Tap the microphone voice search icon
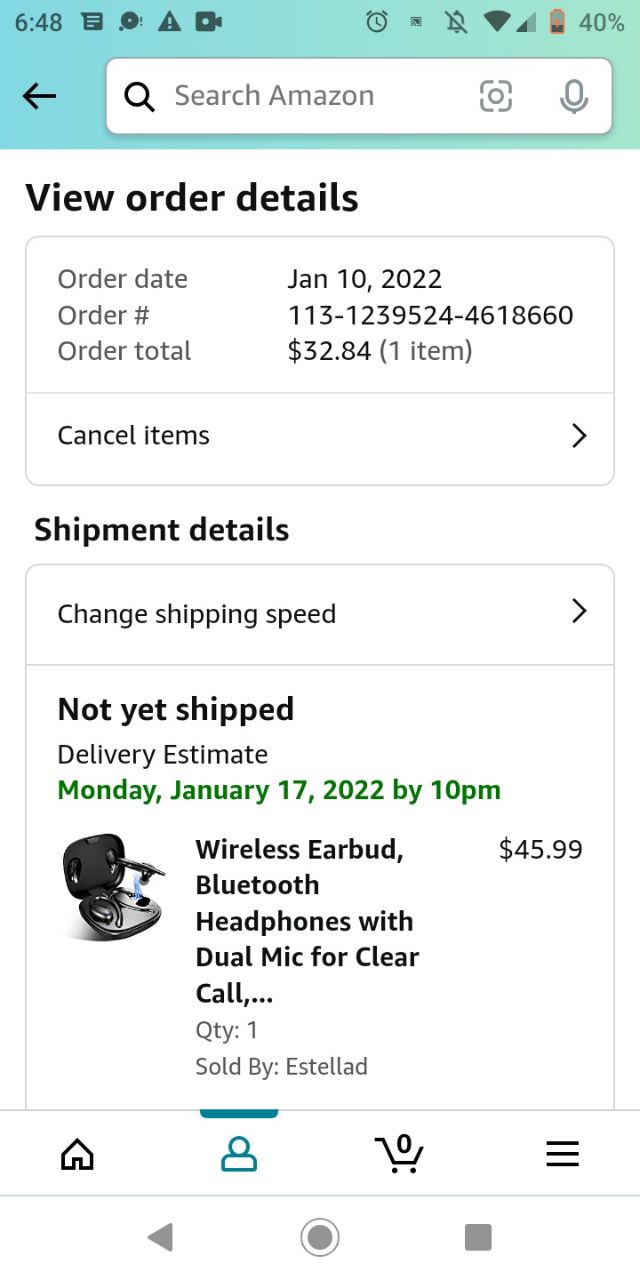Viewport: 640px width, 1280px height. (573, 96)
